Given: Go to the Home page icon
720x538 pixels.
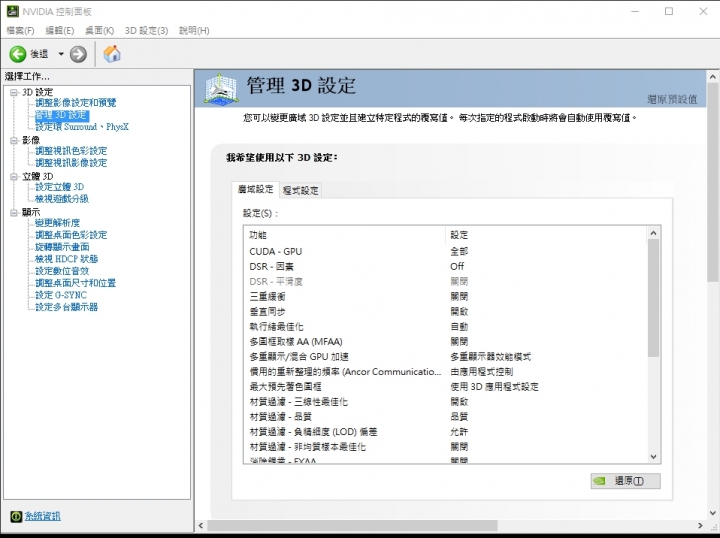Looking at the screenshot, I should pos(112,54).
